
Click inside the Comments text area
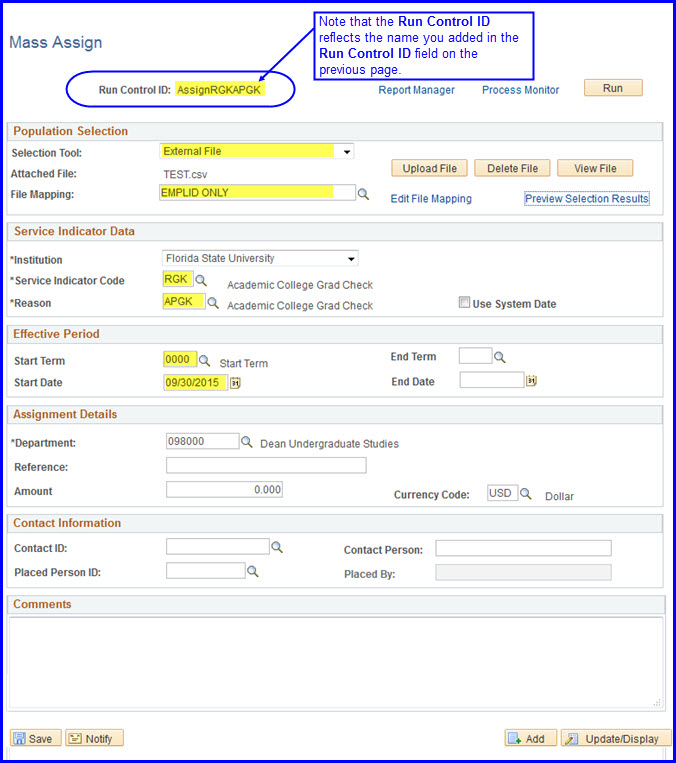(x=336, y=660)
